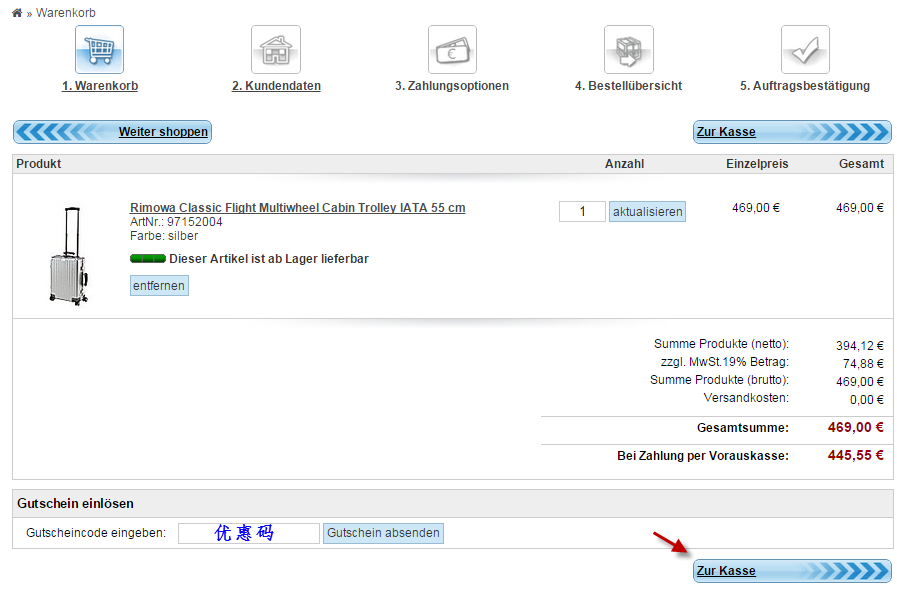This screenshot has width=897, height=590.
Task: Click the Vorauskasse price 445,55 €
Action: click(x=855, y=456)
